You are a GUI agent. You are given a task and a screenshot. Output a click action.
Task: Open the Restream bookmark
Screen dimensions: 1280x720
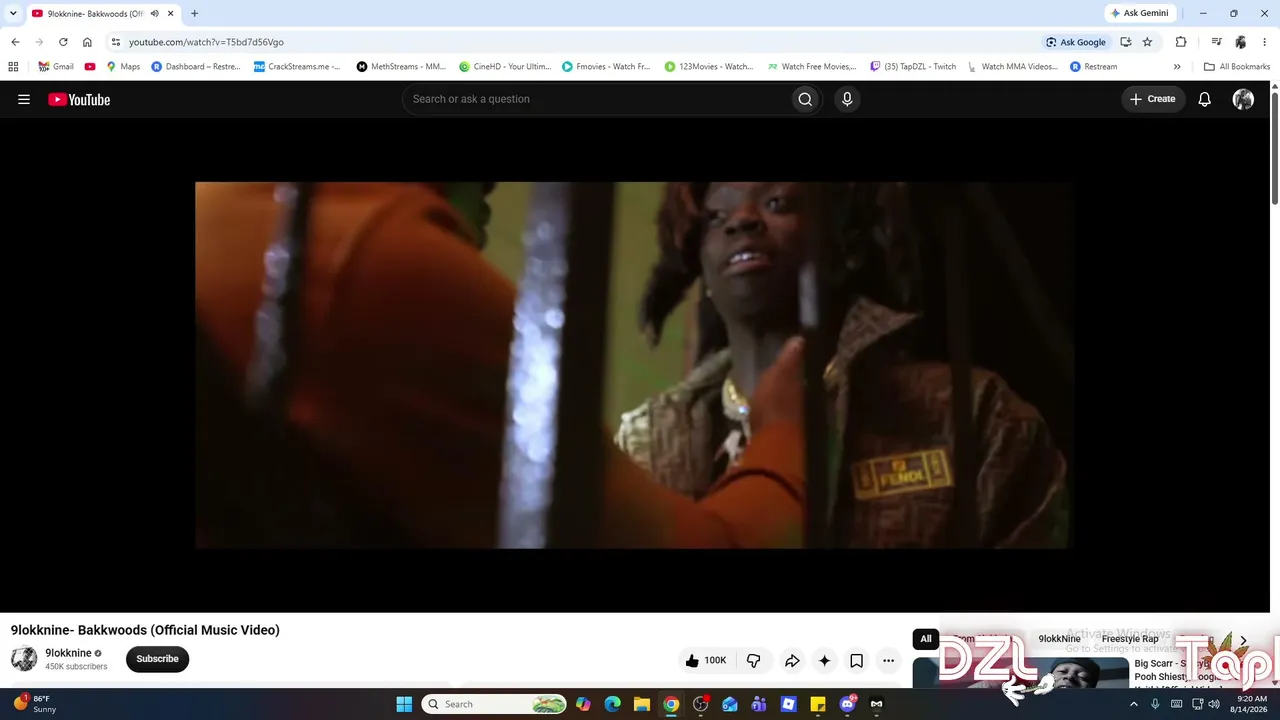pos(1093,67)
